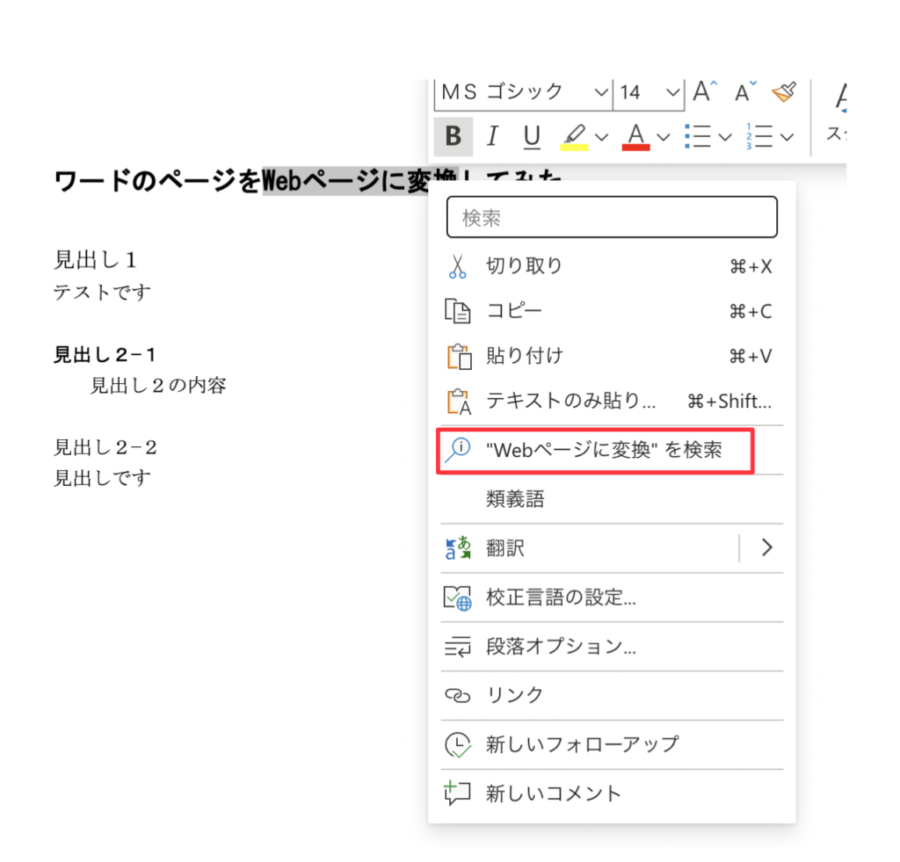Open 類義語 synonyms menu entry
Viewport: 900px width, 862px height.
(x=612, y=499)
